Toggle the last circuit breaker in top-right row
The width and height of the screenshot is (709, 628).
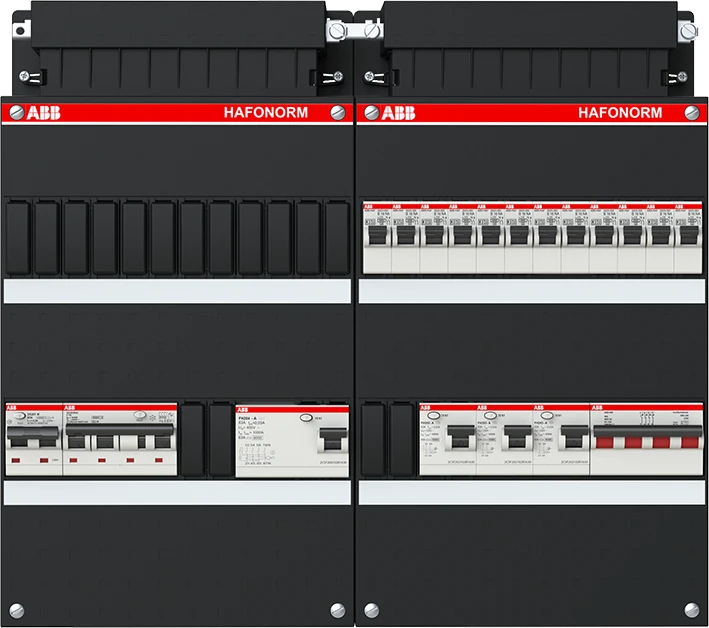click(688, 237)
